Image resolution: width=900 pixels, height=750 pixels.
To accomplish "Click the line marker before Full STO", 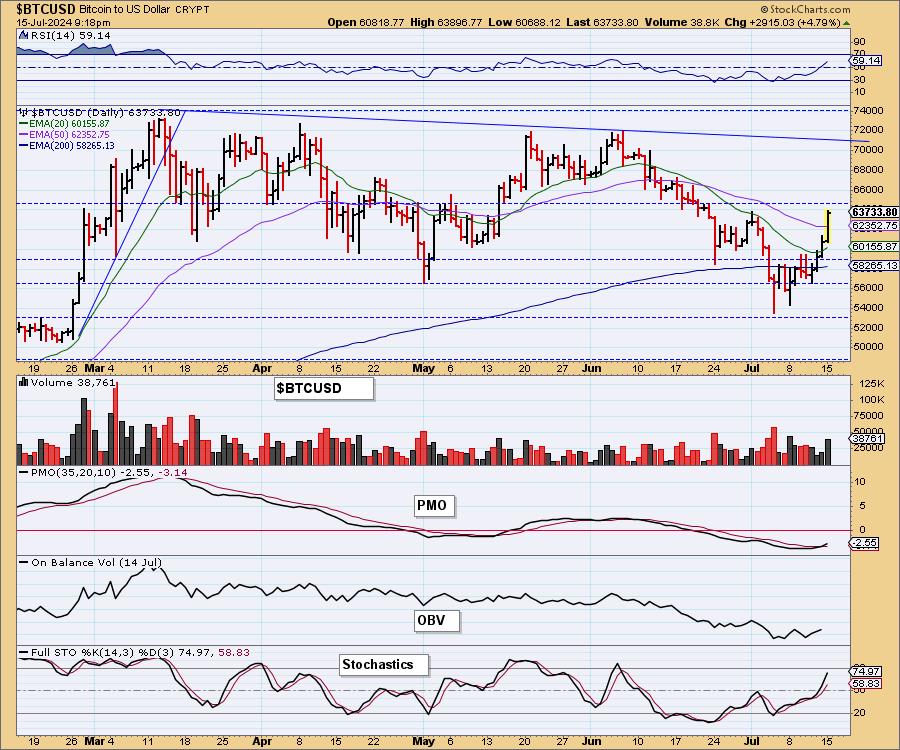I will point(24,652).
